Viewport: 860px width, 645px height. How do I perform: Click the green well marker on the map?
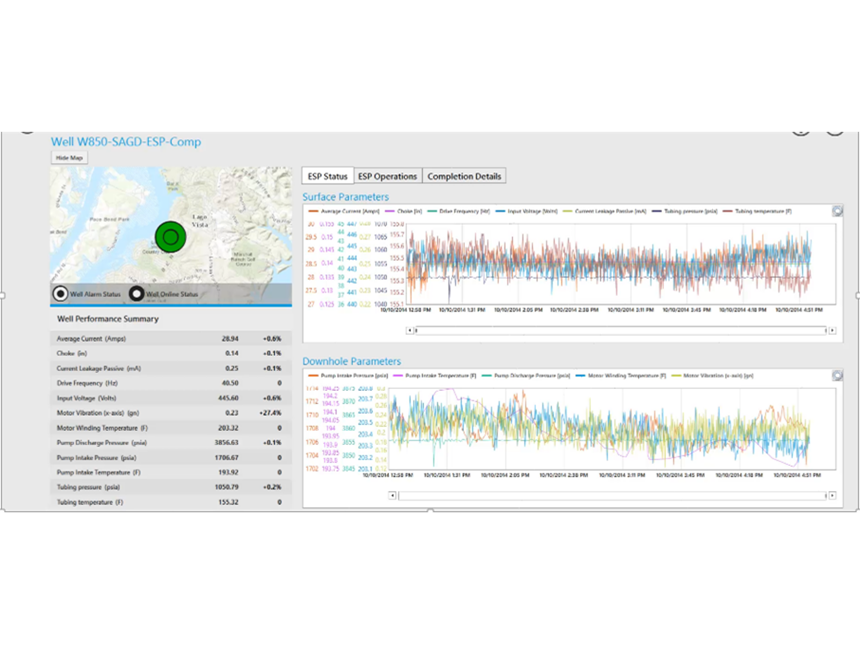pos(170,237)
